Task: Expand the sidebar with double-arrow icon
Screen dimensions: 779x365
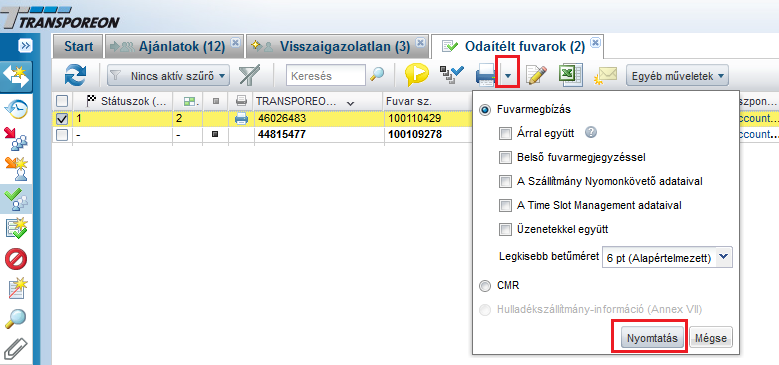Action: (25, 46)
